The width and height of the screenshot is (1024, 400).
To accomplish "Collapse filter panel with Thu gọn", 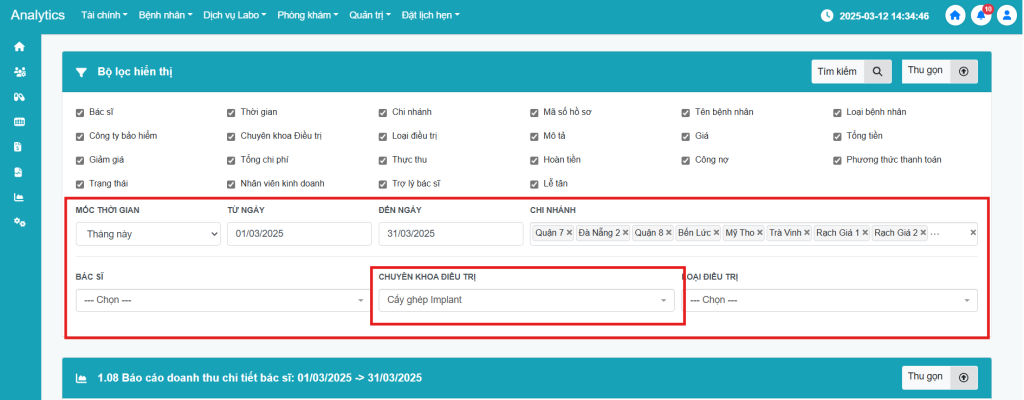I will pyautogui.click(x=939, y=72).
